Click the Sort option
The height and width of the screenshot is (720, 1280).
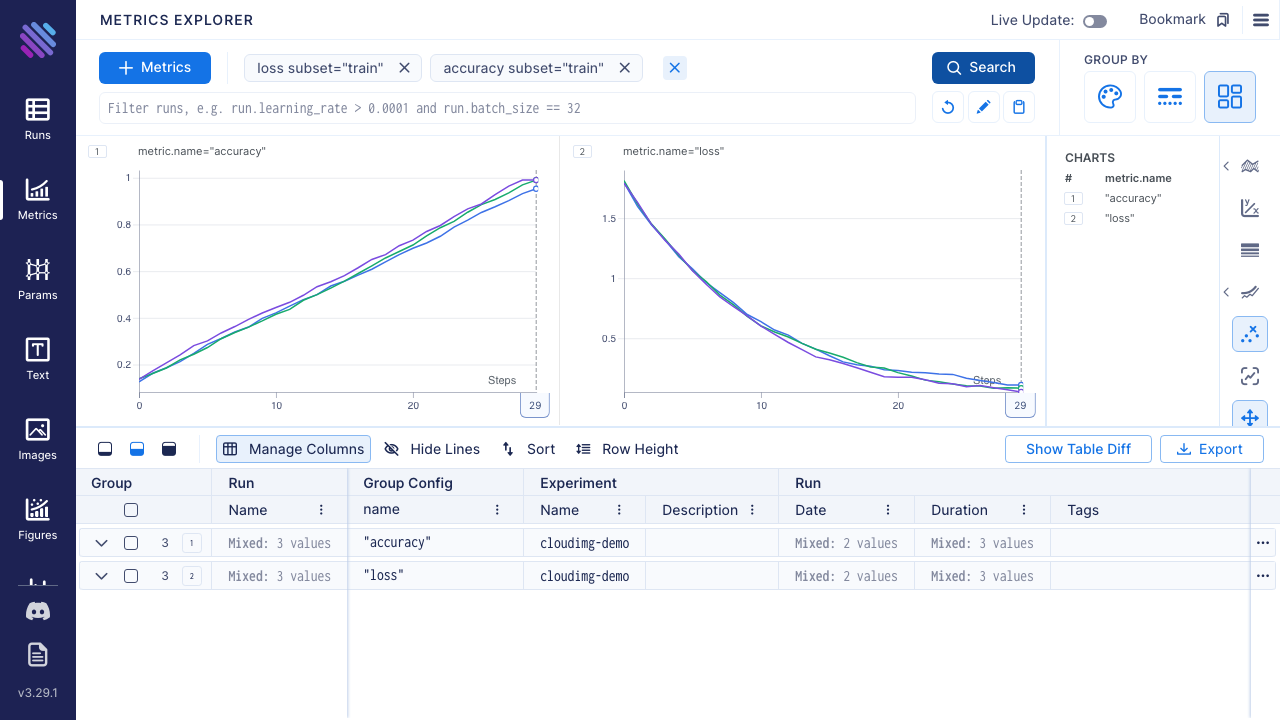point(528,449)
